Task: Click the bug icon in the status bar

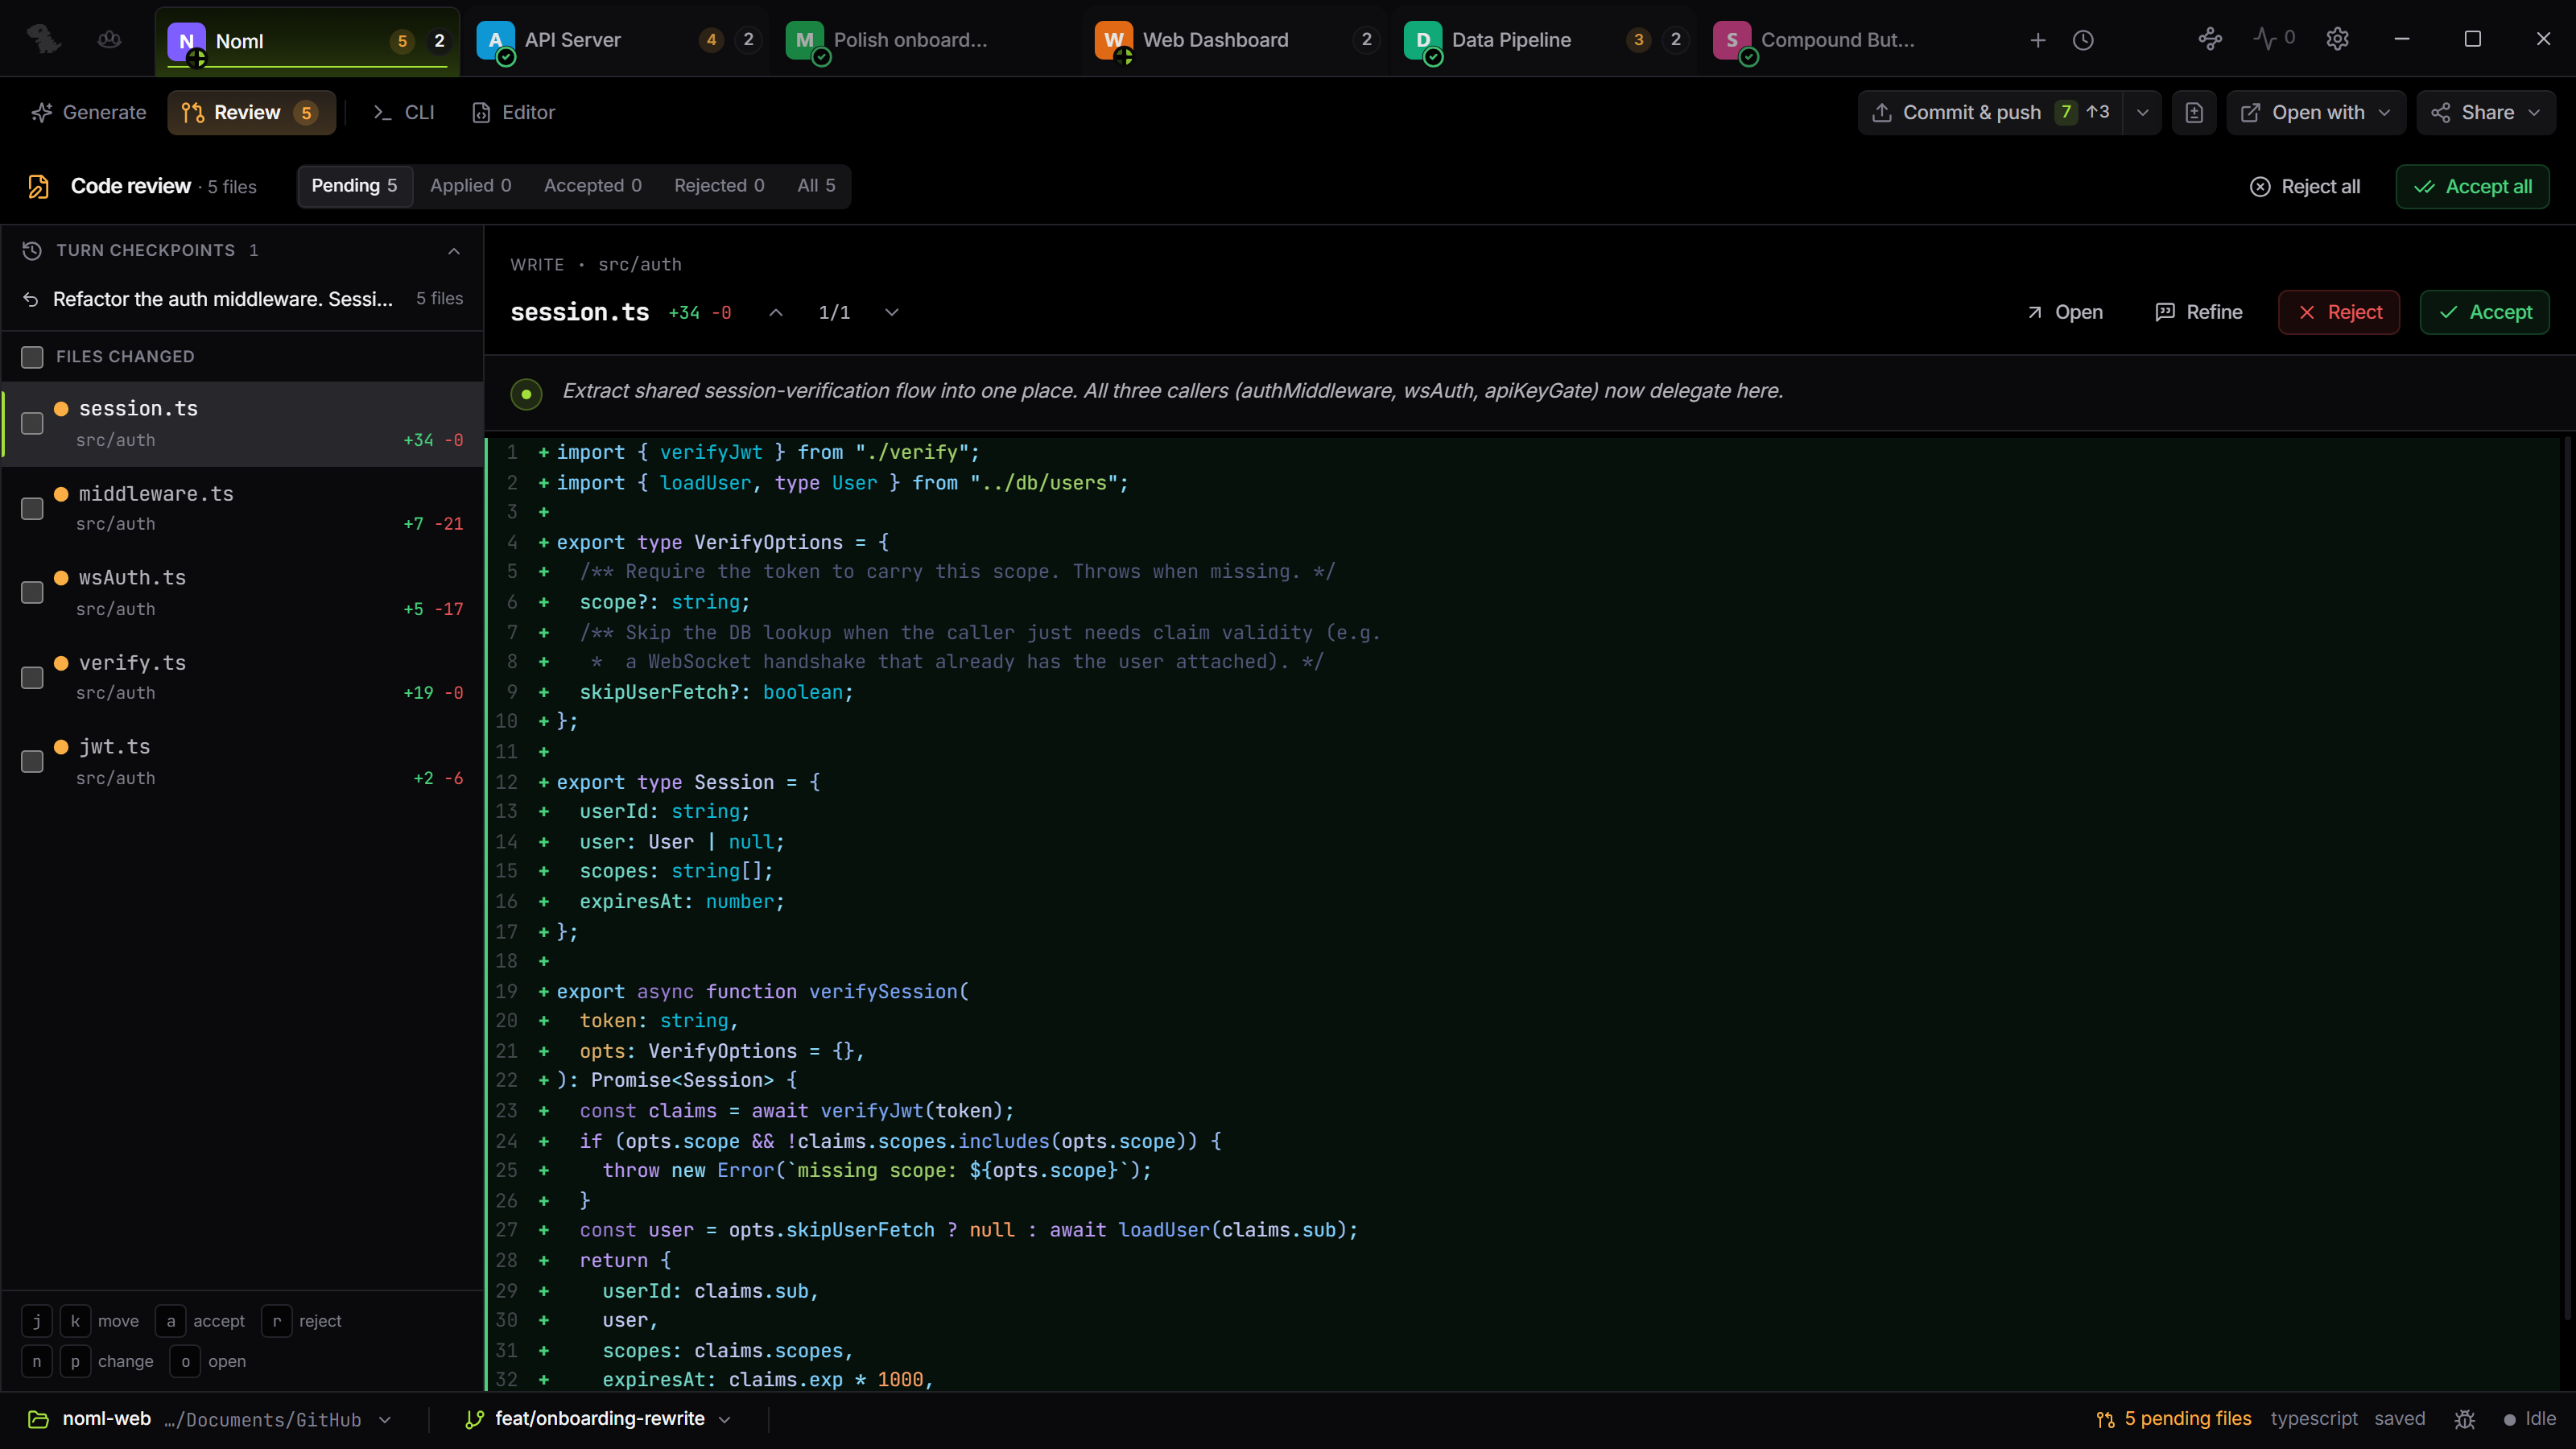Action: (2465, 1419)
